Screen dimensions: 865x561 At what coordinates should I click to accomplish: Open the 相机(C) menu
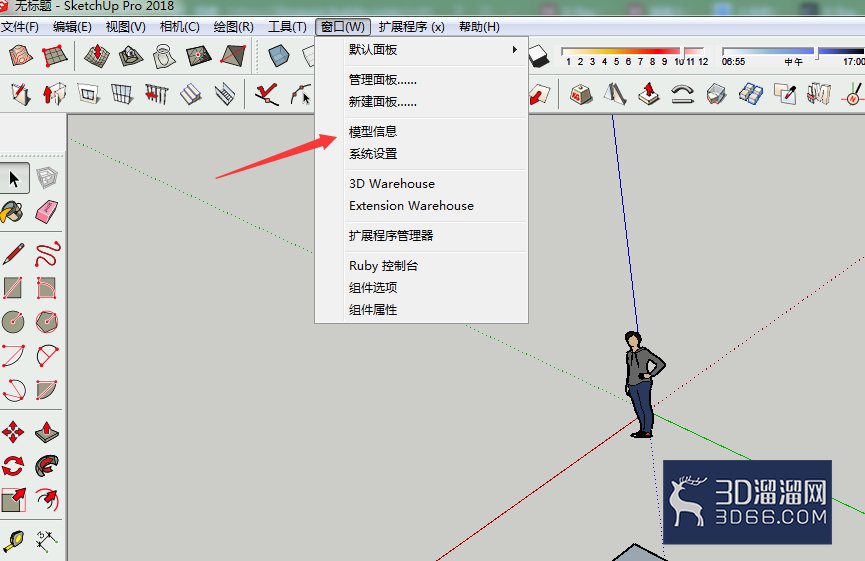pyautogui.click(x=179, y=26)
